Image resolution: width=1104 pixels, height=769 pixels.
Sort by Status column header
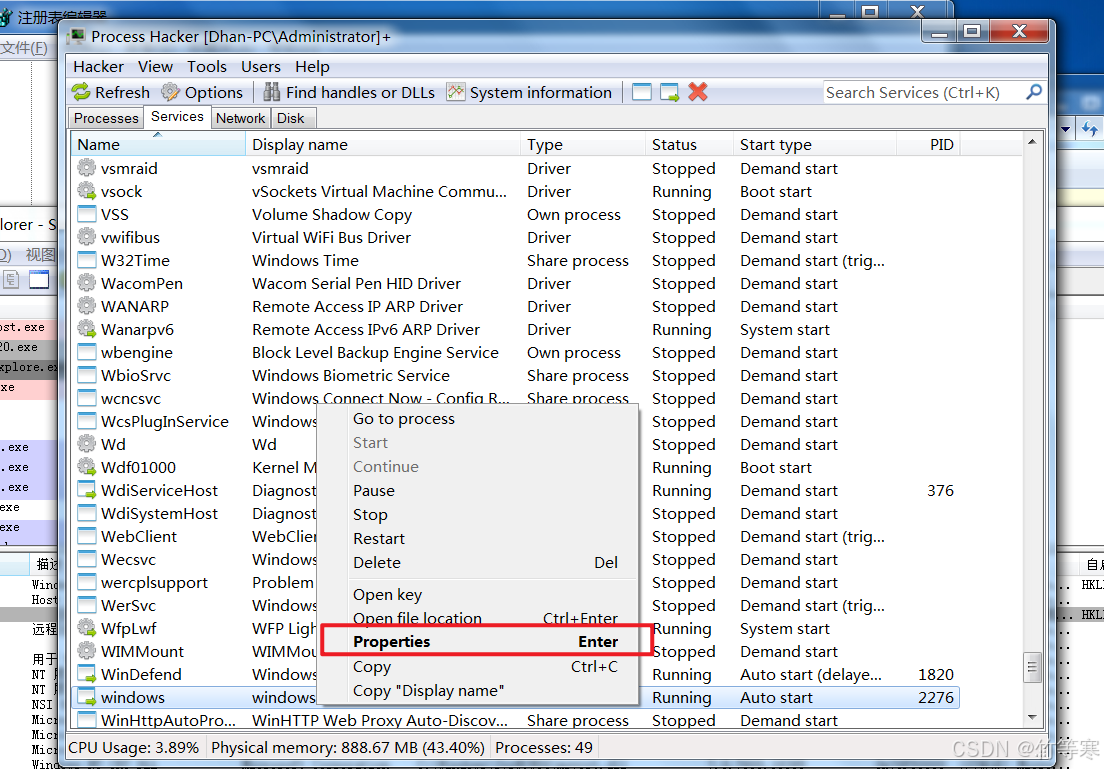point(689,145)
